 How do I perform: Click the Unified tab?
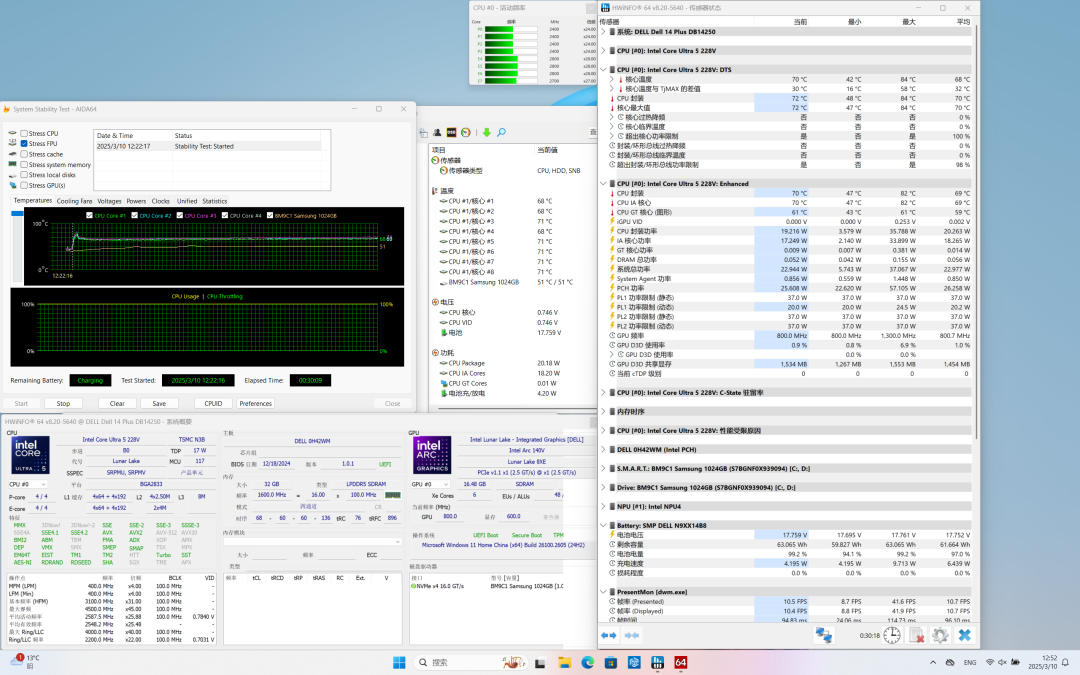click(x=187, y=201)
